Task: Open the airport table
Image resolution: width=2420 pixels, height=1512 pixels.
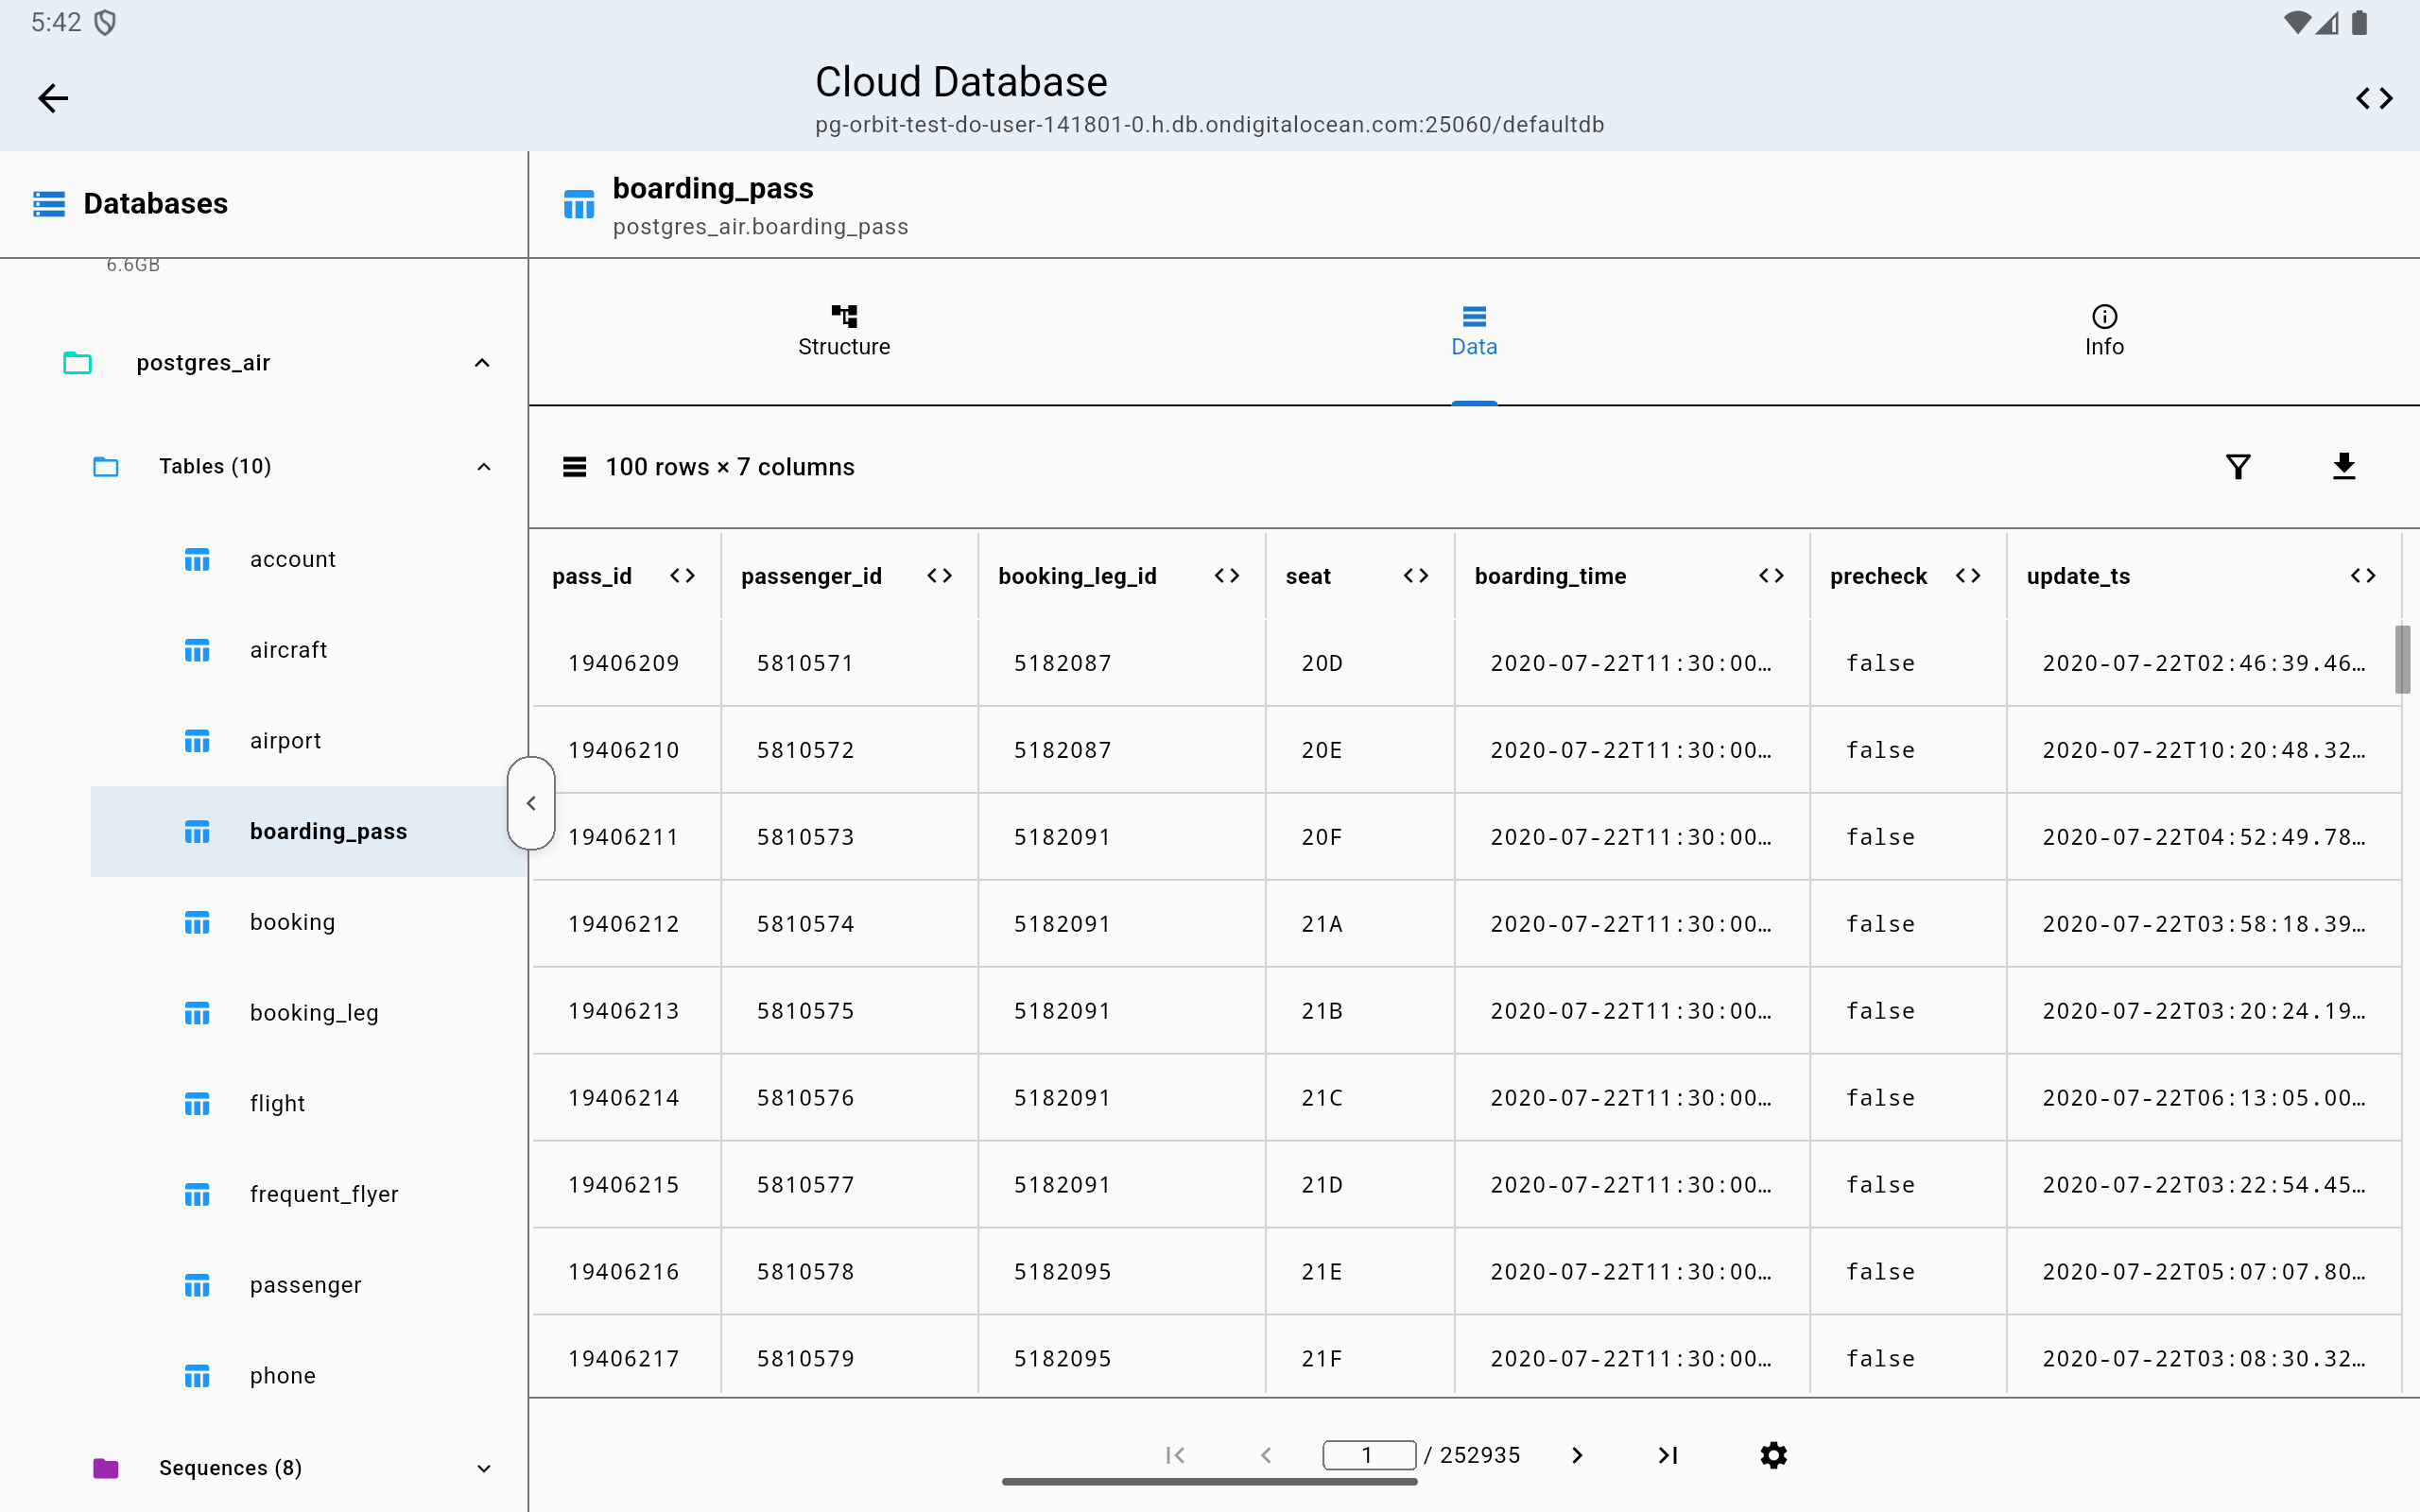Action: tap(308, 741)
